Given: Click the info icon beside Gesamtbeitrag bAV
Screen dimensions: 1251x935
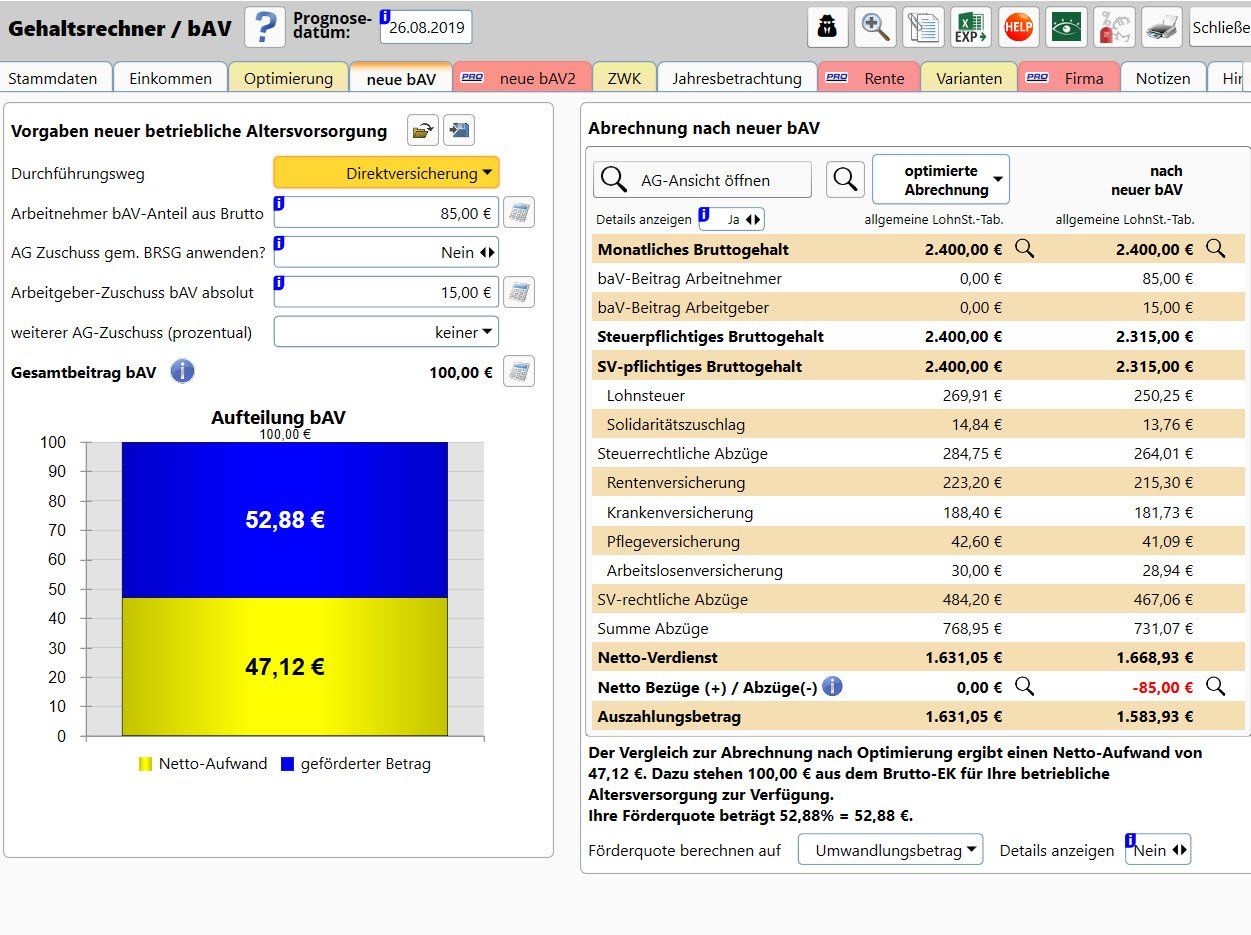Looking at the screenshot, I should (x=182, y=372).
